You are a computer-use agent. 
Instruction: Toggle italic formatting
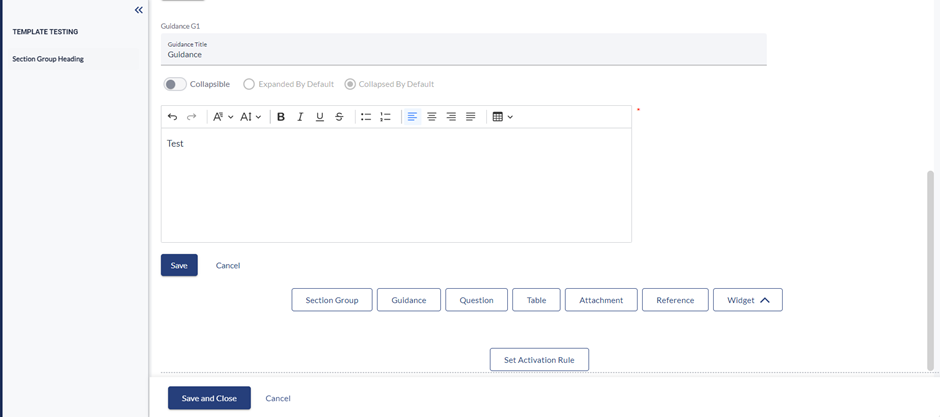tap(300, 117)
